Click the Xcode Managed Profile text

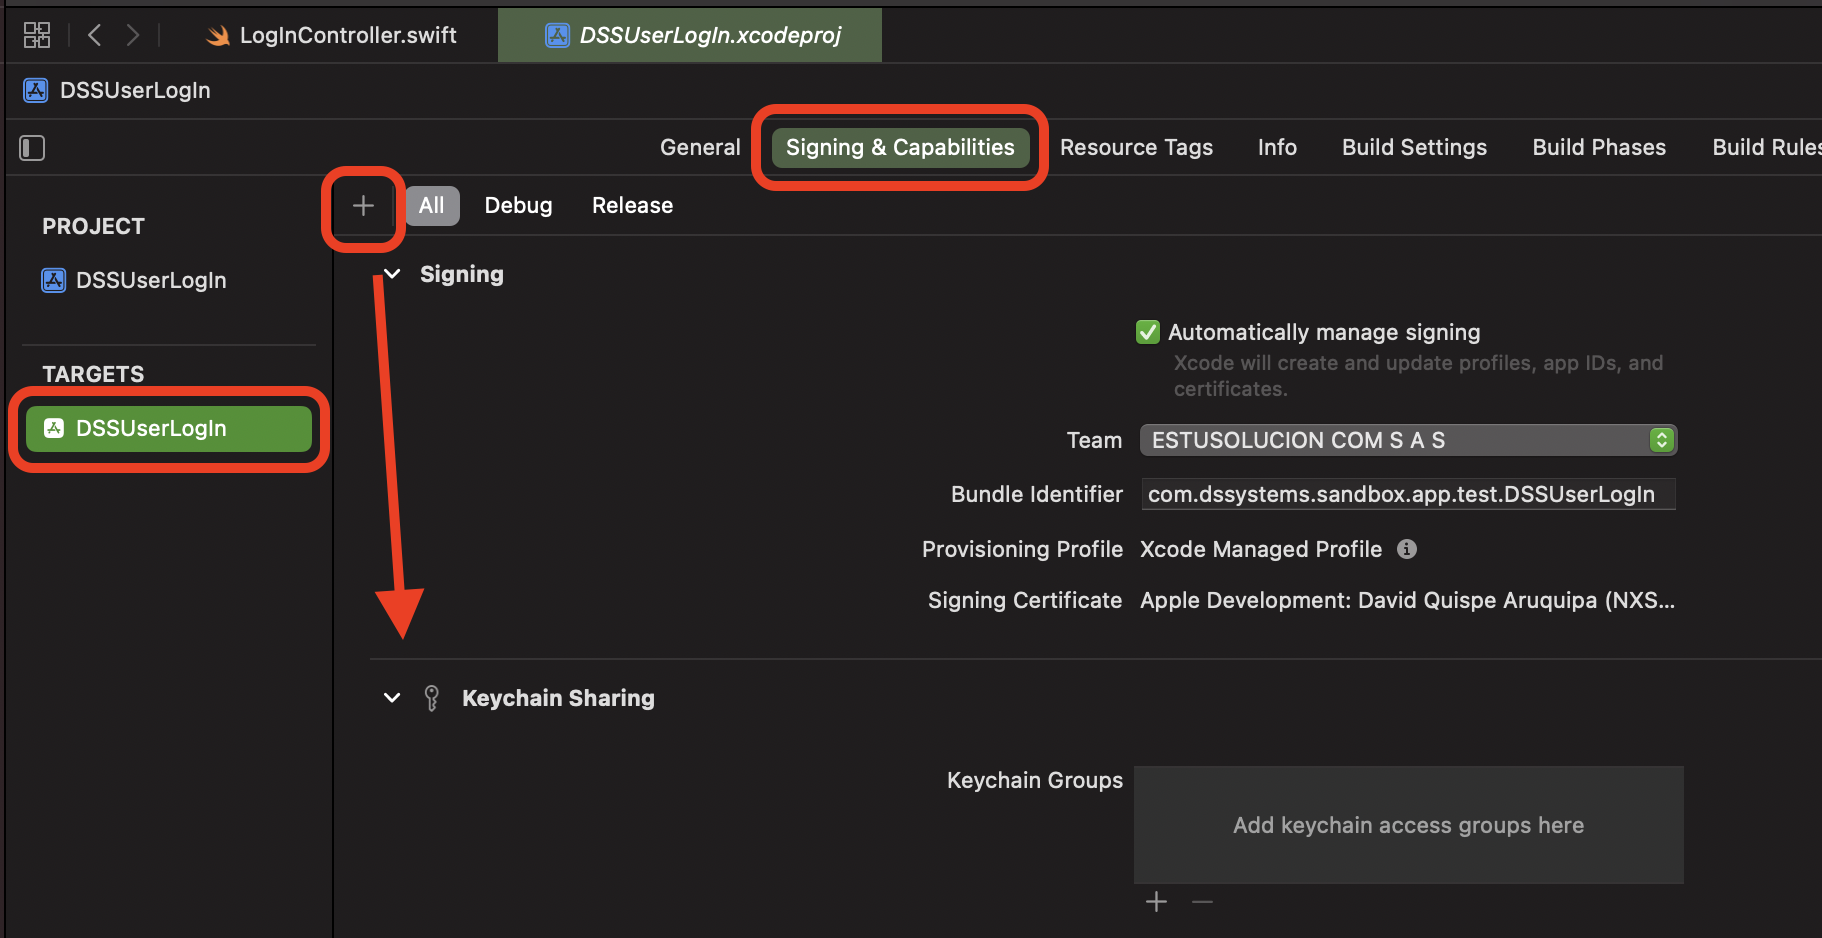click(1261, 549)
